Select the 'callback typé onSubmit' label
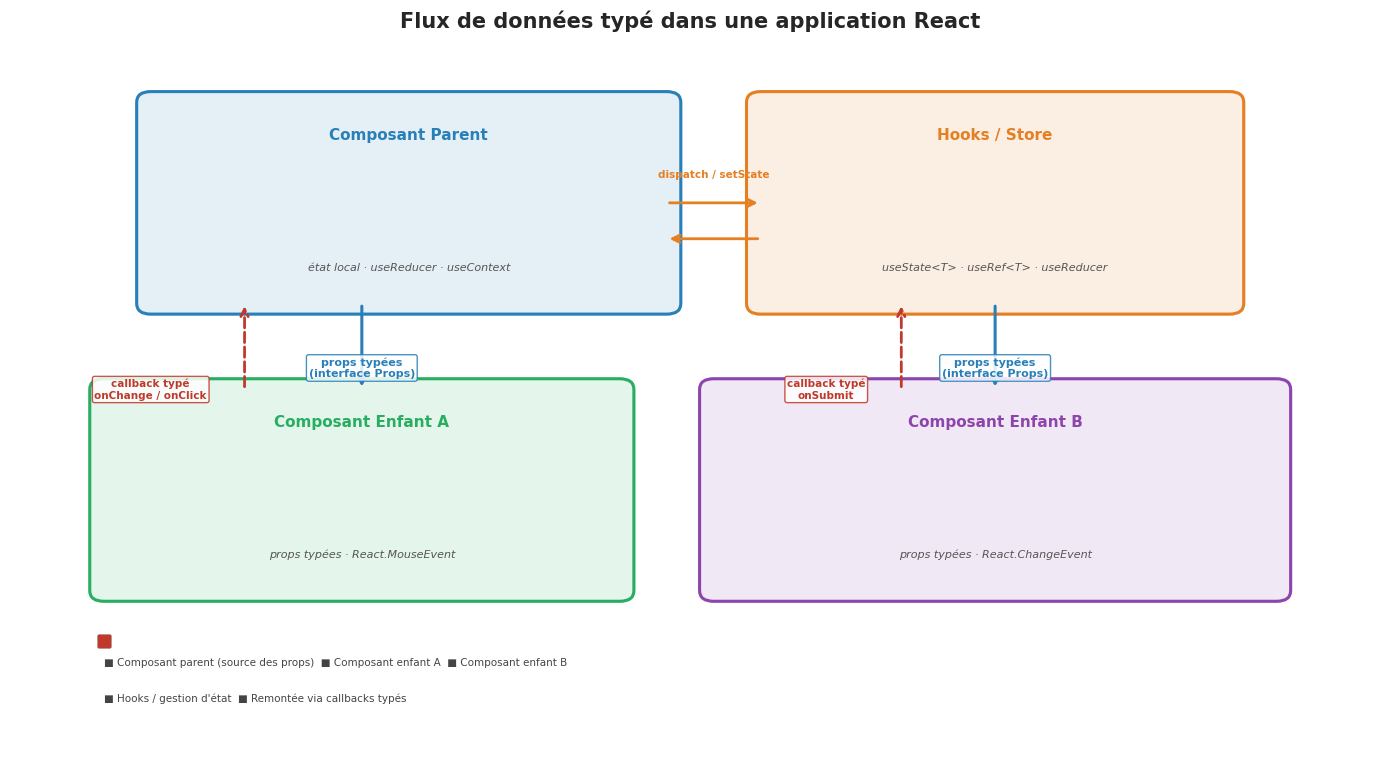 [826, 390]
